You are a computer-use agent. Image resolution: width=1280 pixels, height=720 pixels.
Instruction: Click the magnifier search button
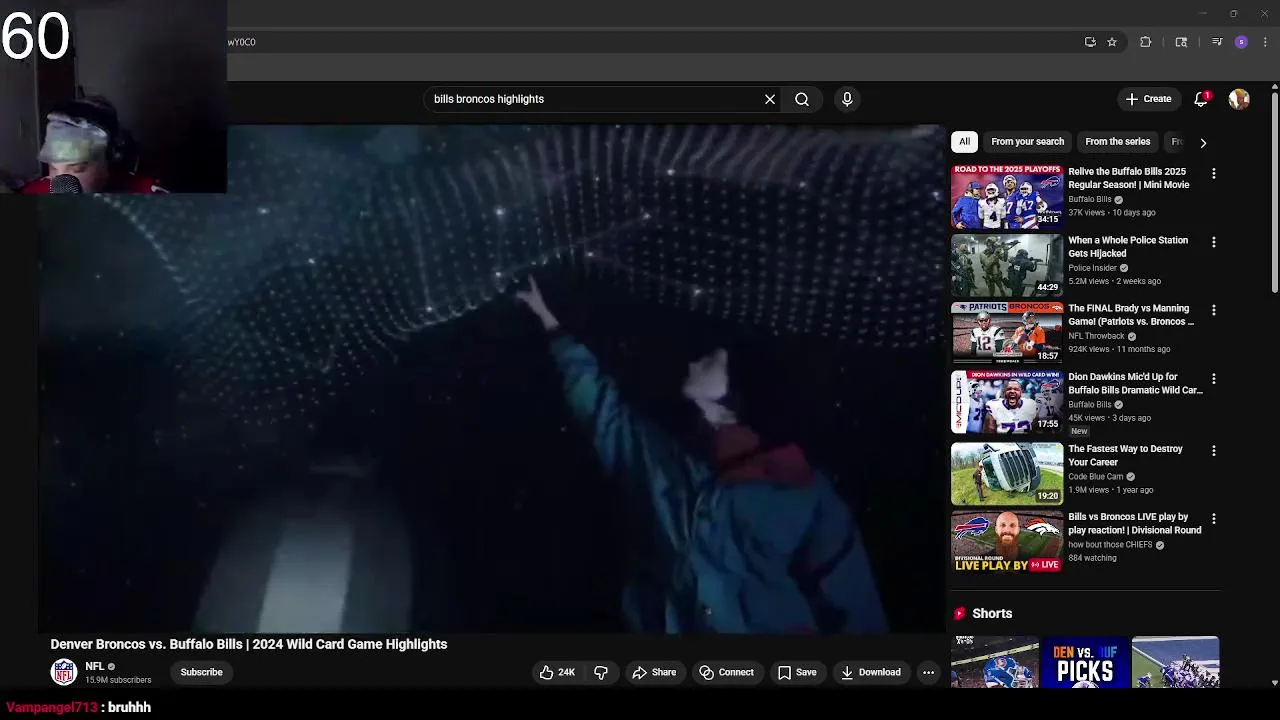pyautogui.click(x=802, y=99)
